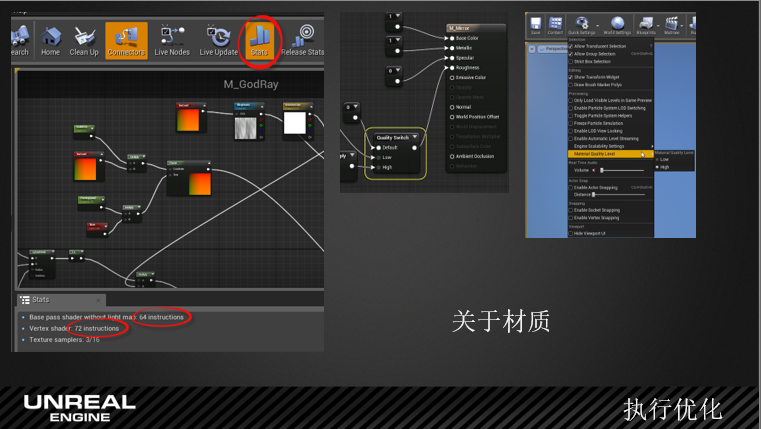
Task: Click the red volume mute speaker icon
Action: pyautogui.click(x=594, y=170)
